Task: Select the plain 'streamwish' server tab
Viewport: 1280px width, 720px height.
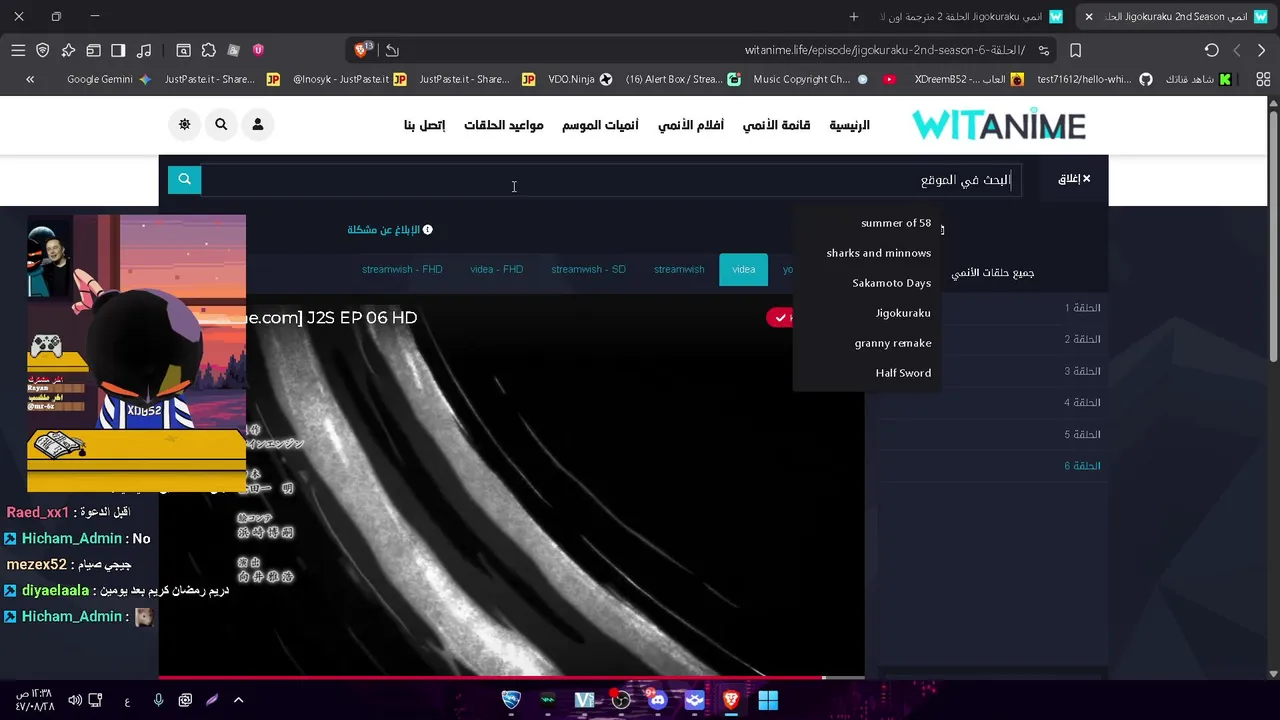Action: (x=679, y=269)
